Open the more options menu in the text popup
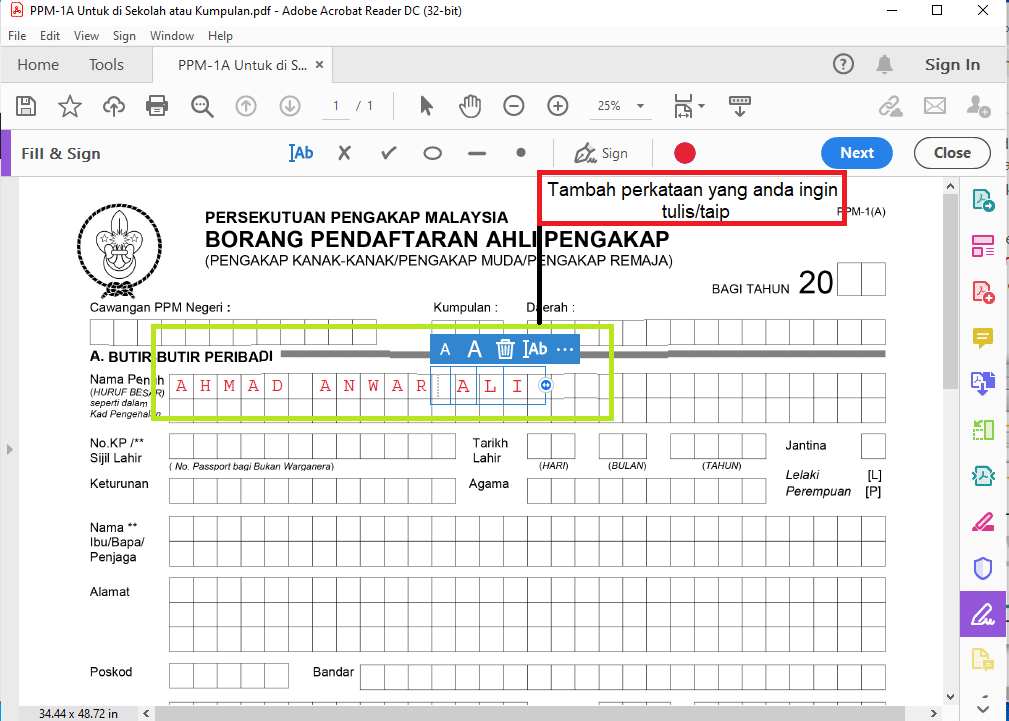 click(x=565, y=348)
